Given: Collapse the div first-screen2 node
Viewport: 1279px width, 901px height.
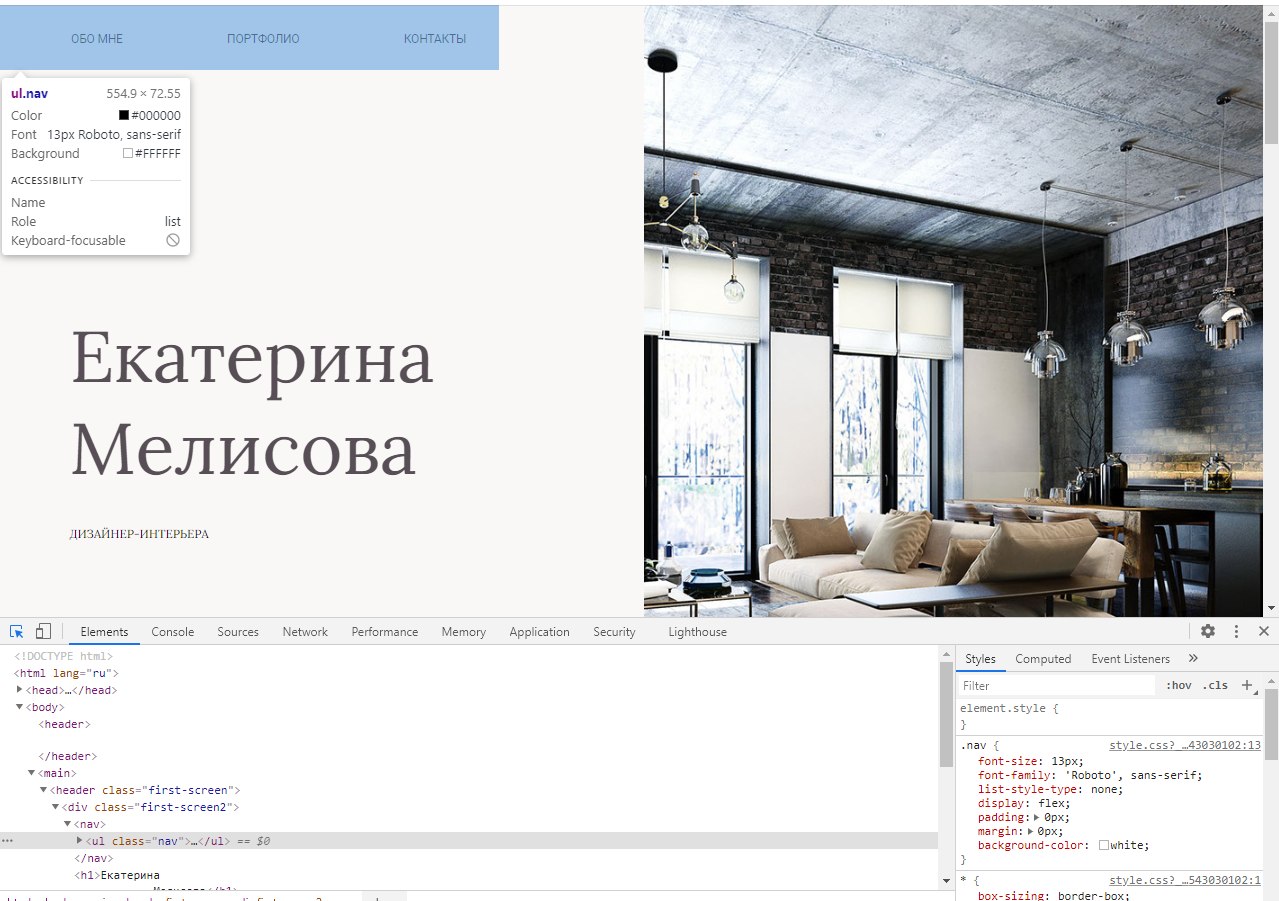Looking at the screenshot, I should pyautogui.click(x=56, y=807).
